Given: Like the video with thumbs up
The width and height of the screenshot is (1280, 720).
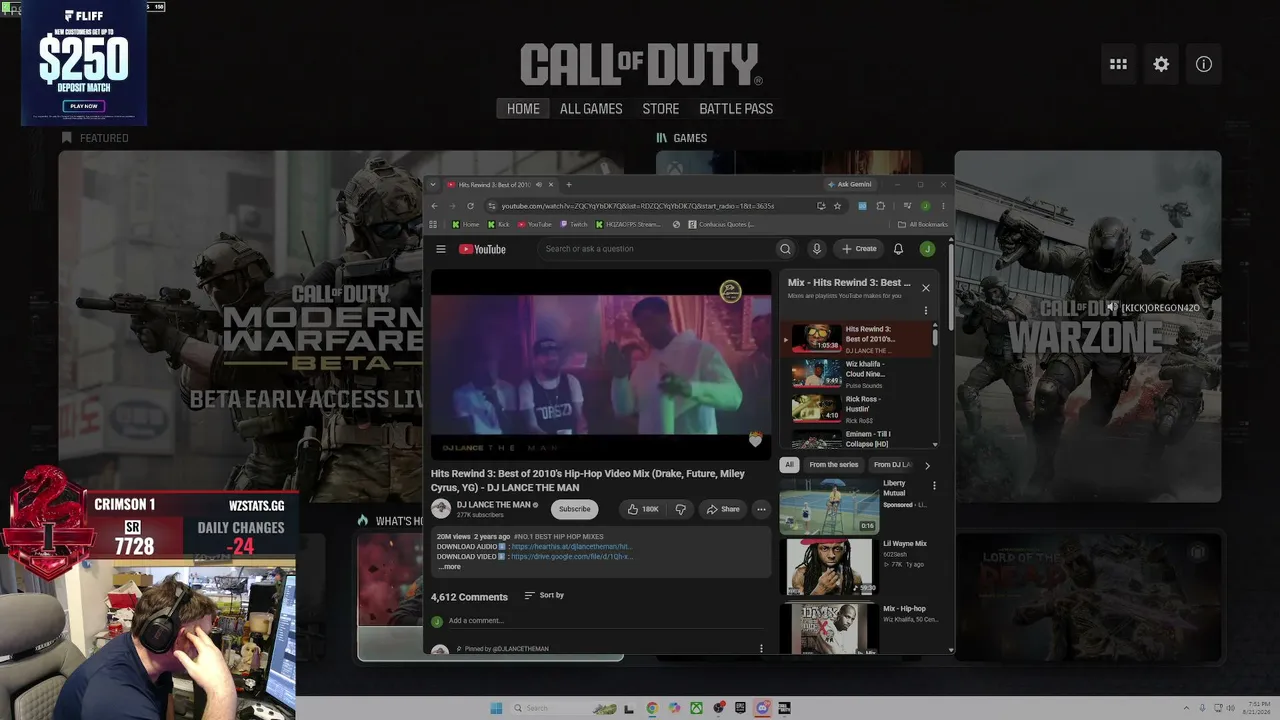Looking at the screenshot, I should pos(643,509).
